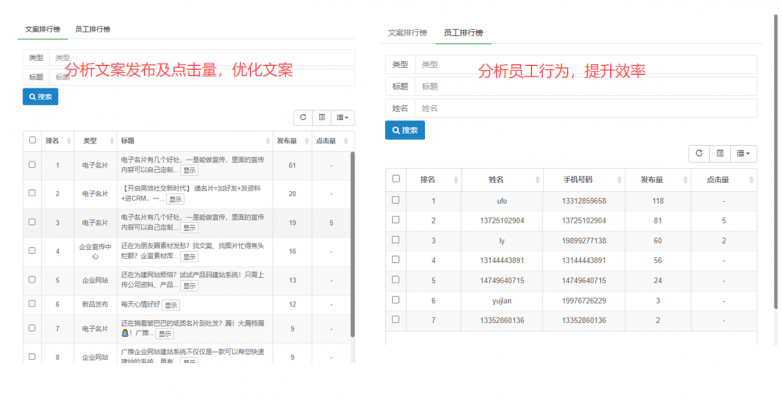Check copywriting row 每天心情好好 checkbox
This screenshot has width=782, height=400.
[32, 303]
